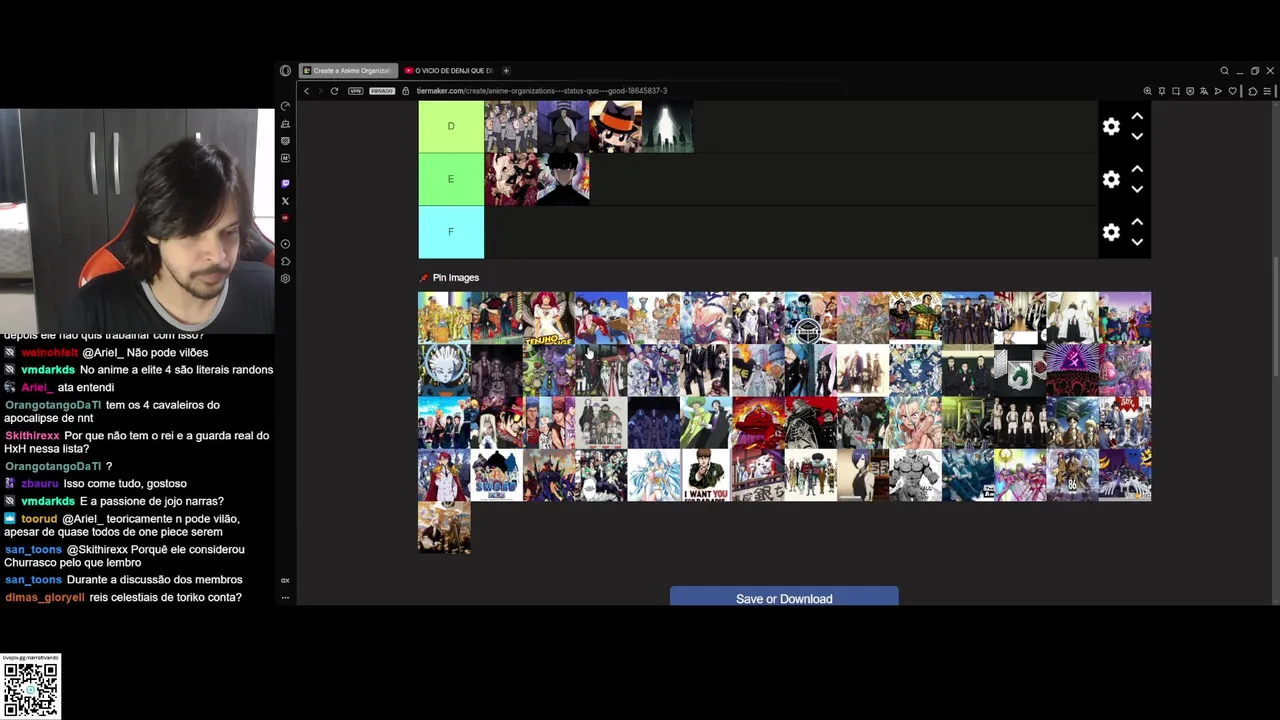Open Easy Setup sliders menu icon

click(1267, 91)
